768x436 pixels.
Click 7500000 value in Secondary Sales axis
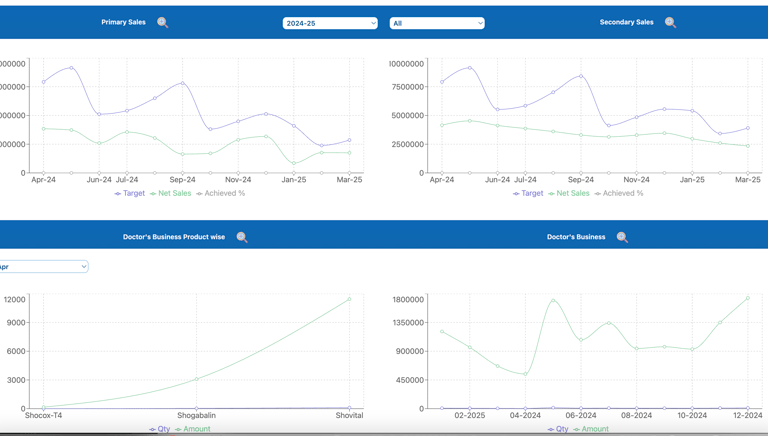point(406,87)
